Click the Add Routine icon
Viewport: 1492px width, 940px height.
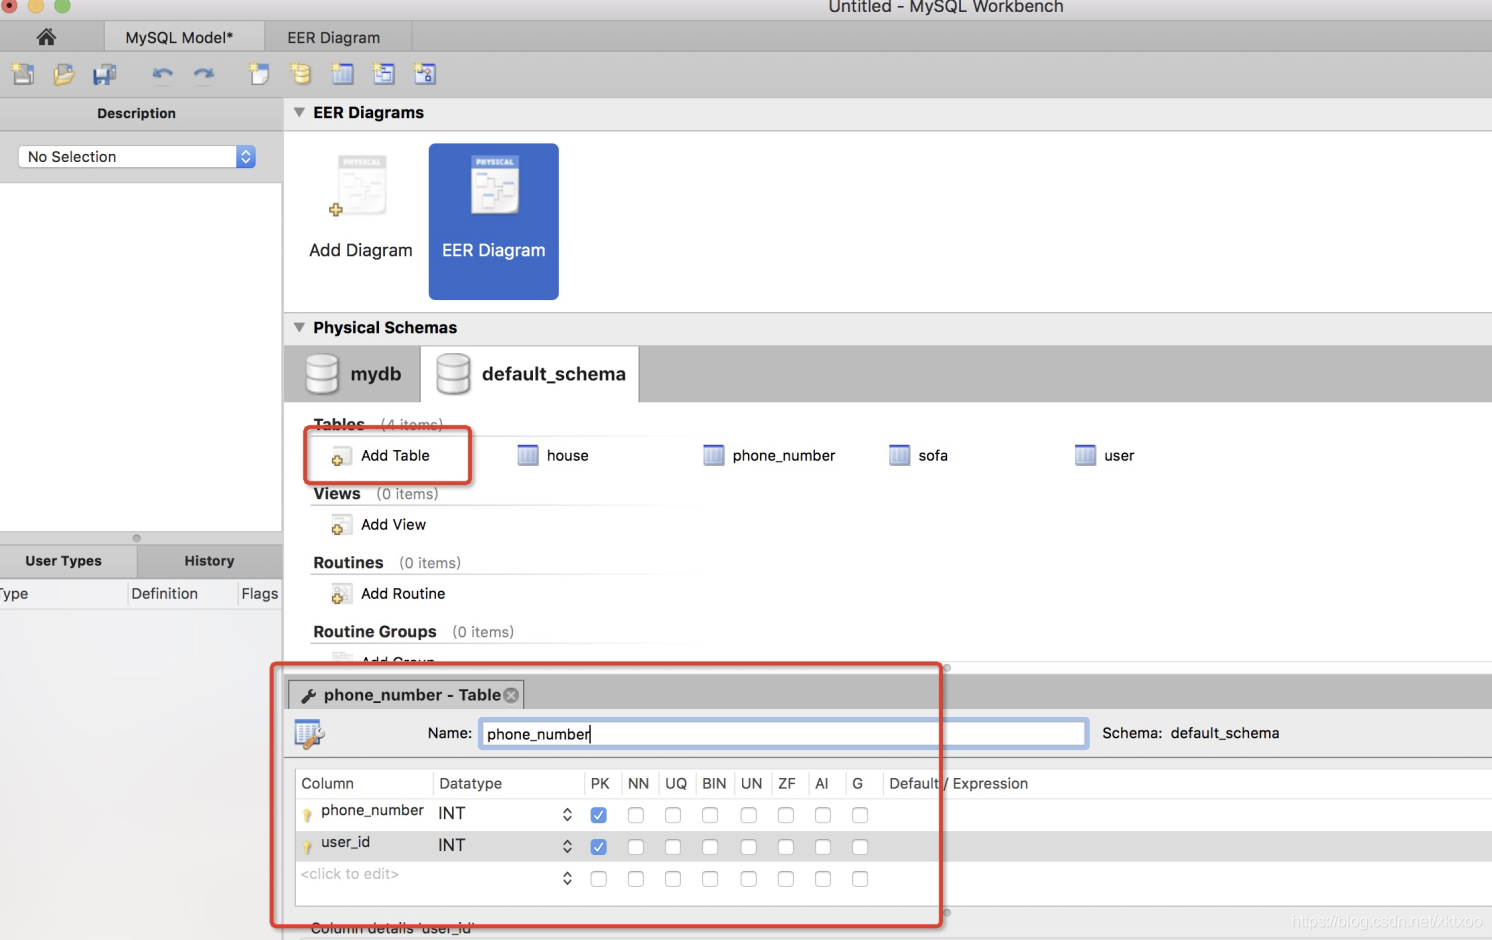[341, 594]
